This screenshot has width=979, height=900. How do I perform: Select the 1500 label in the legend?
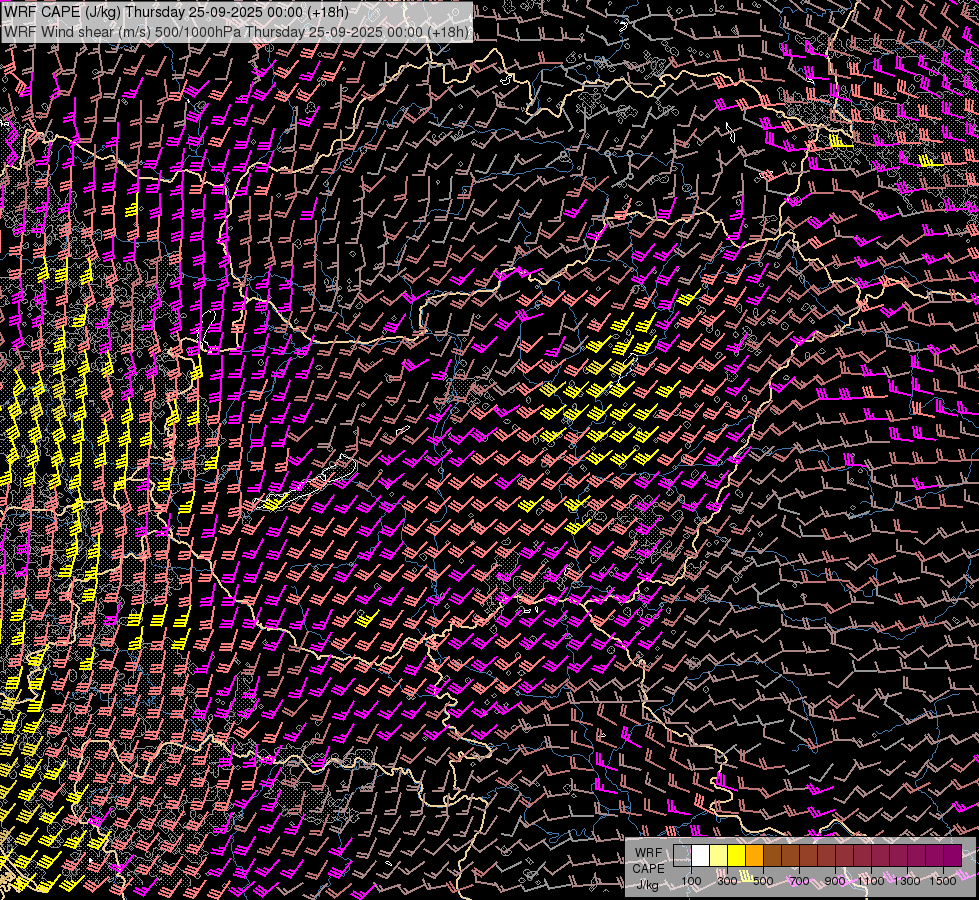[x=943, y=881]
